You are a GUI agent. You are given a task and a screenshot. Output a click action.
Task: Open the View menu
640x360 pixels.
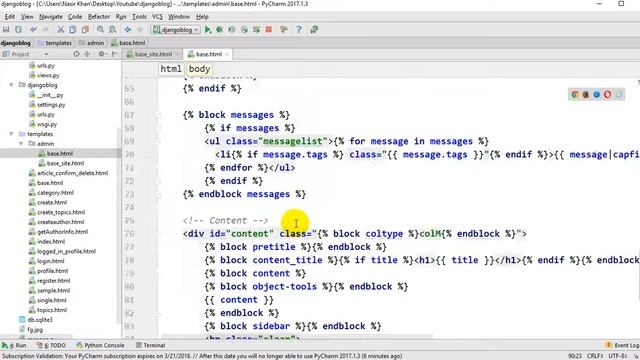pos(27,17)
